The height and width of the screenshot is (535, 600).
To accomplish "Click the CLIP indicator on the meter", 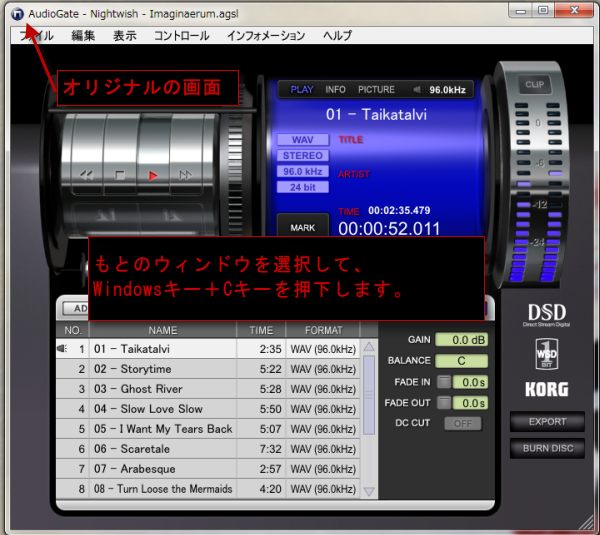I will [534, 85].
